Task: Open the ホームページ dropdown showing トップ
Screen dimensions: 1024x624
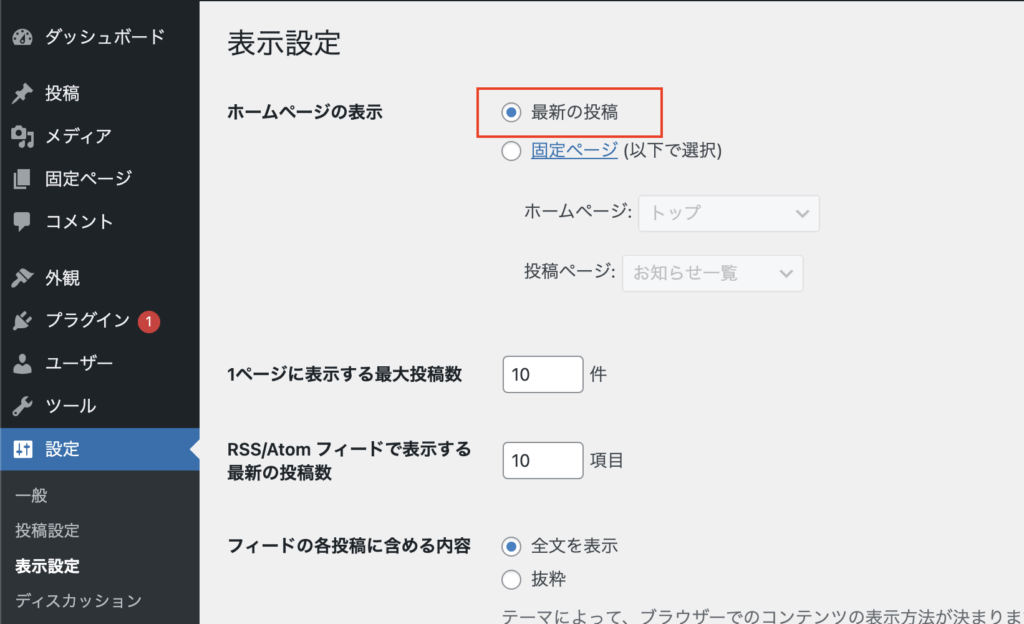Action: [729, 213]
